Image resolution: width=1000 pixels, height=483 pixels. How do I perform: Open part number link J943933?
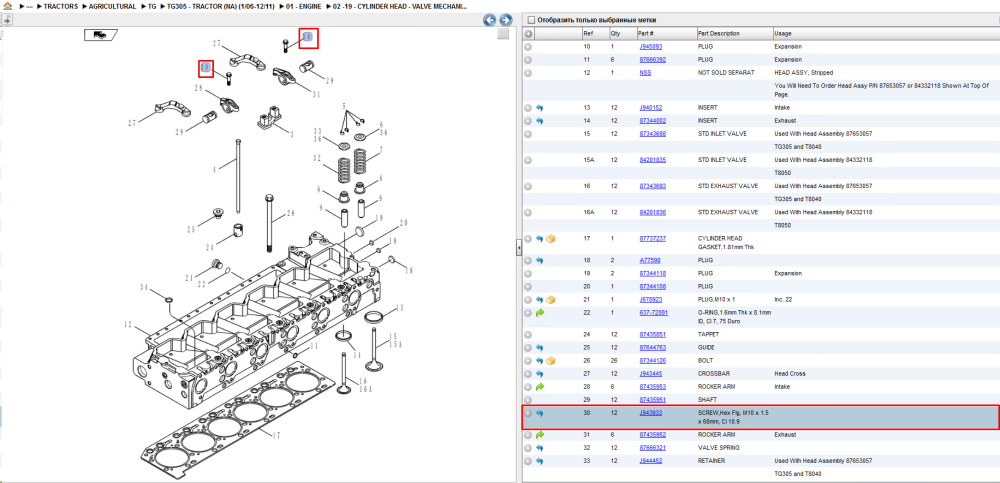651,413
